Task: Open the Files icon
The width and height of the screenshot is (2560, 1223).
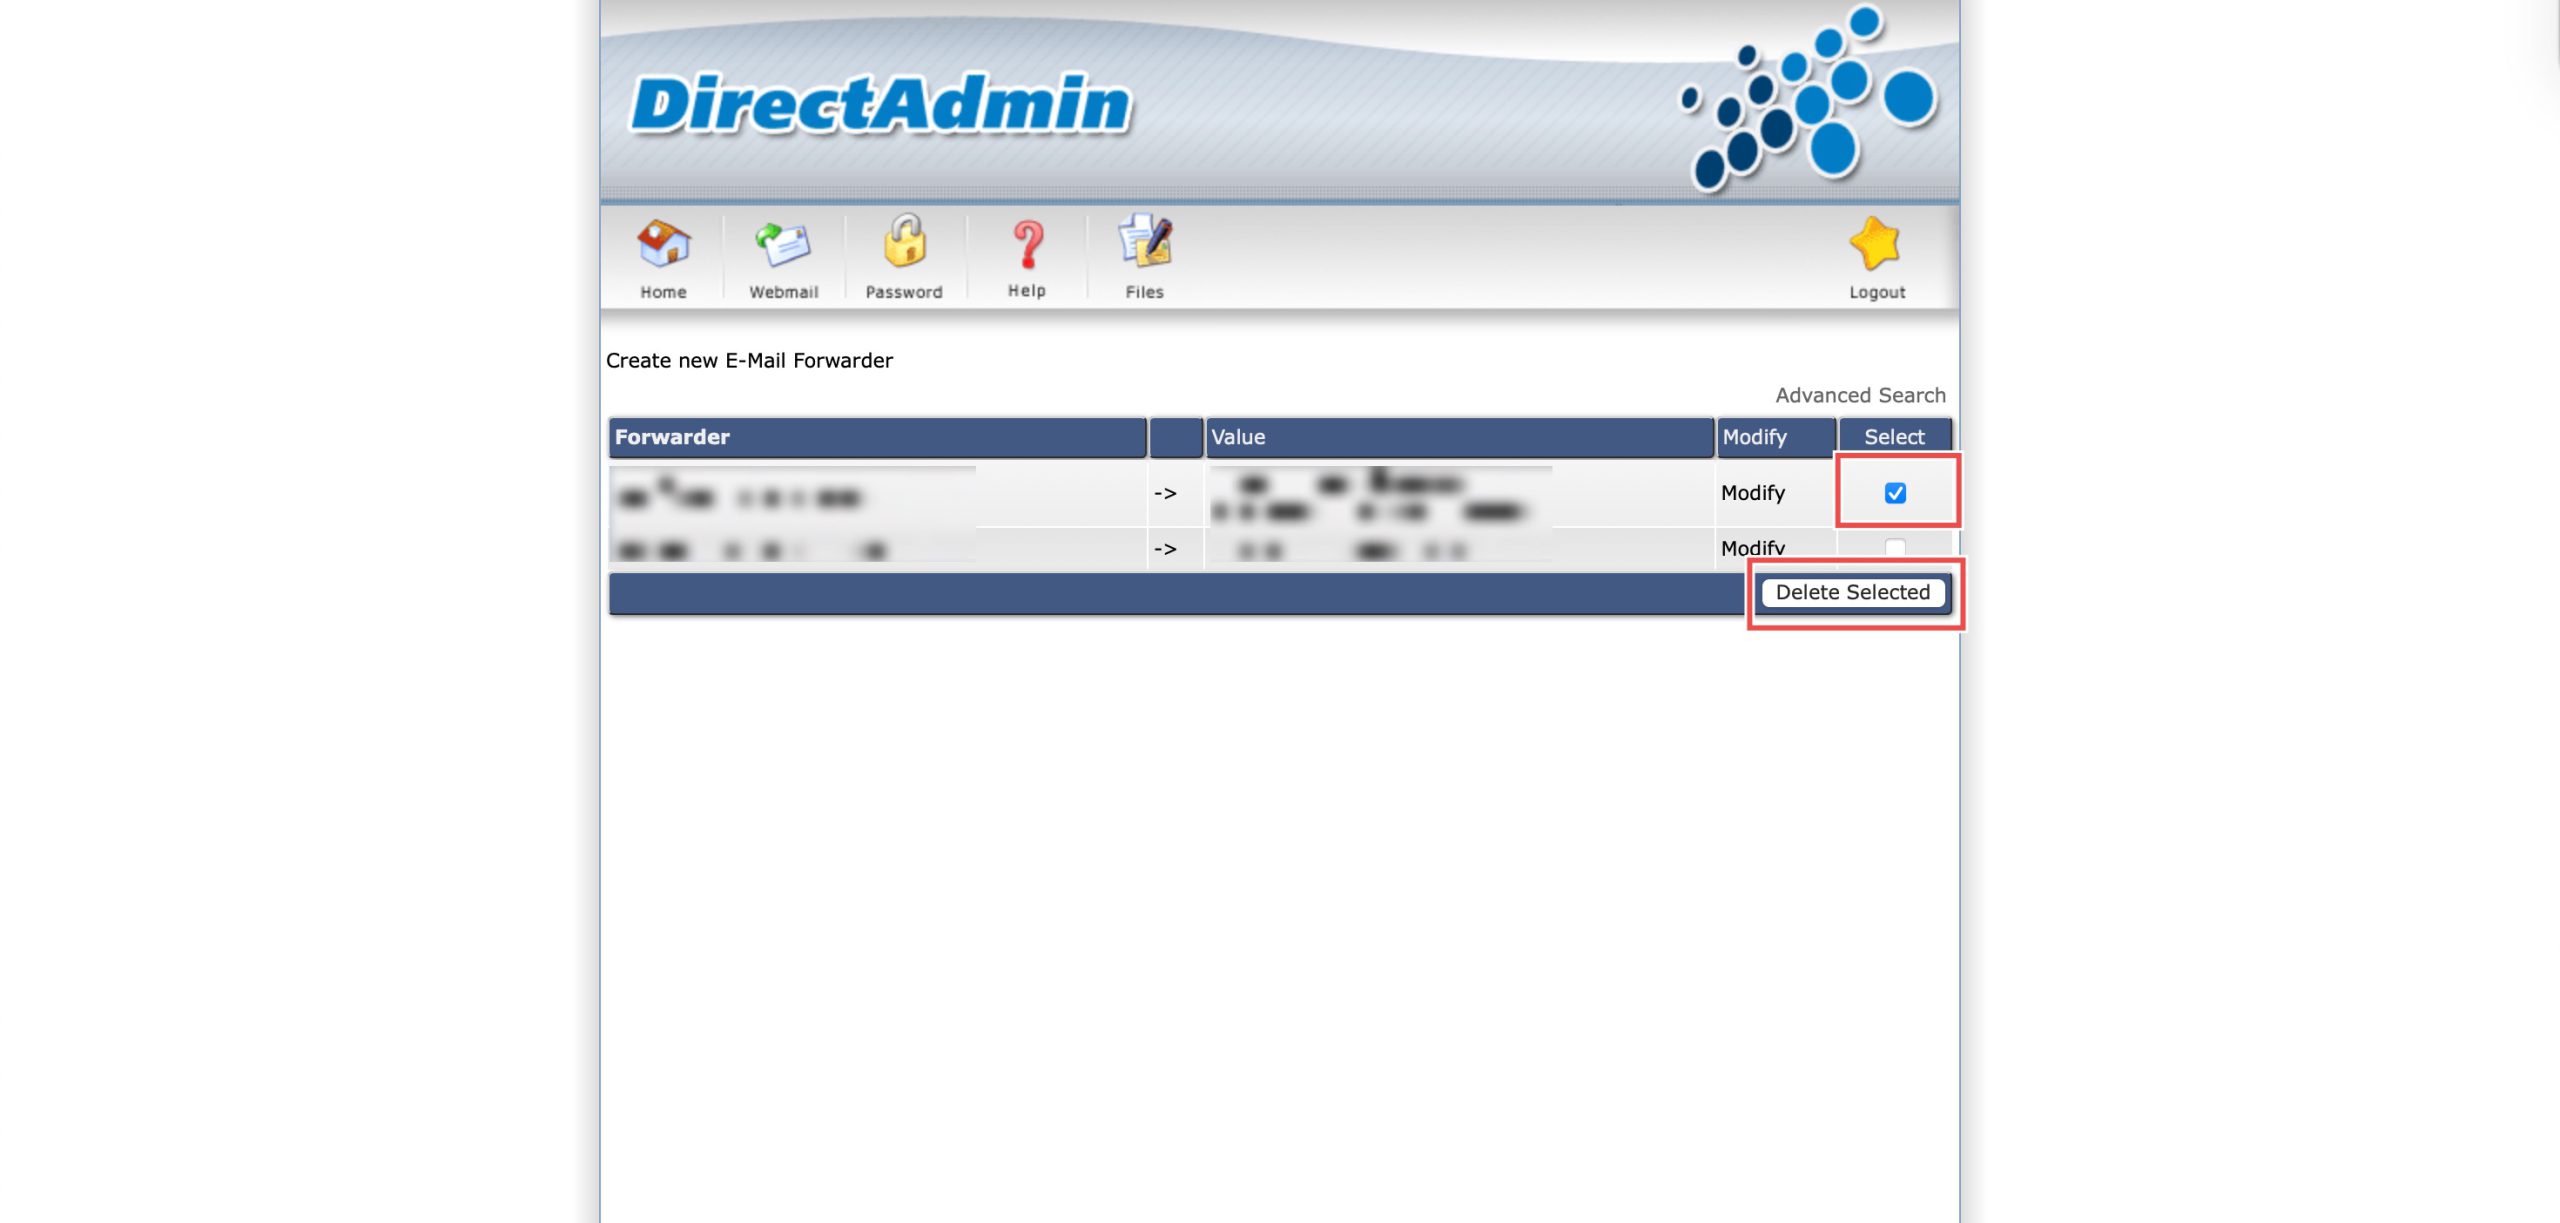Action: (x=1145, y=243)
